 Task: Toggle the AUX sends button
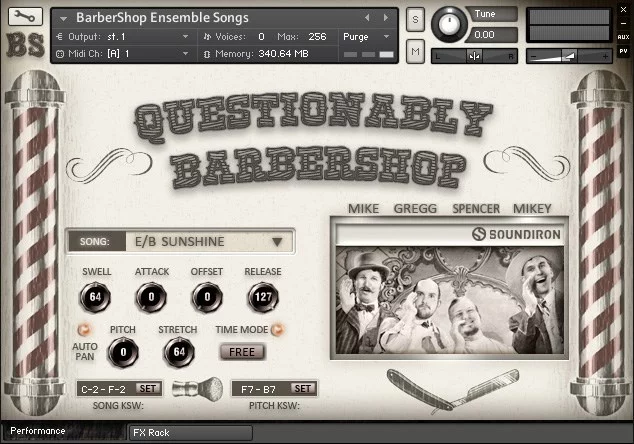tap(623, 37)
